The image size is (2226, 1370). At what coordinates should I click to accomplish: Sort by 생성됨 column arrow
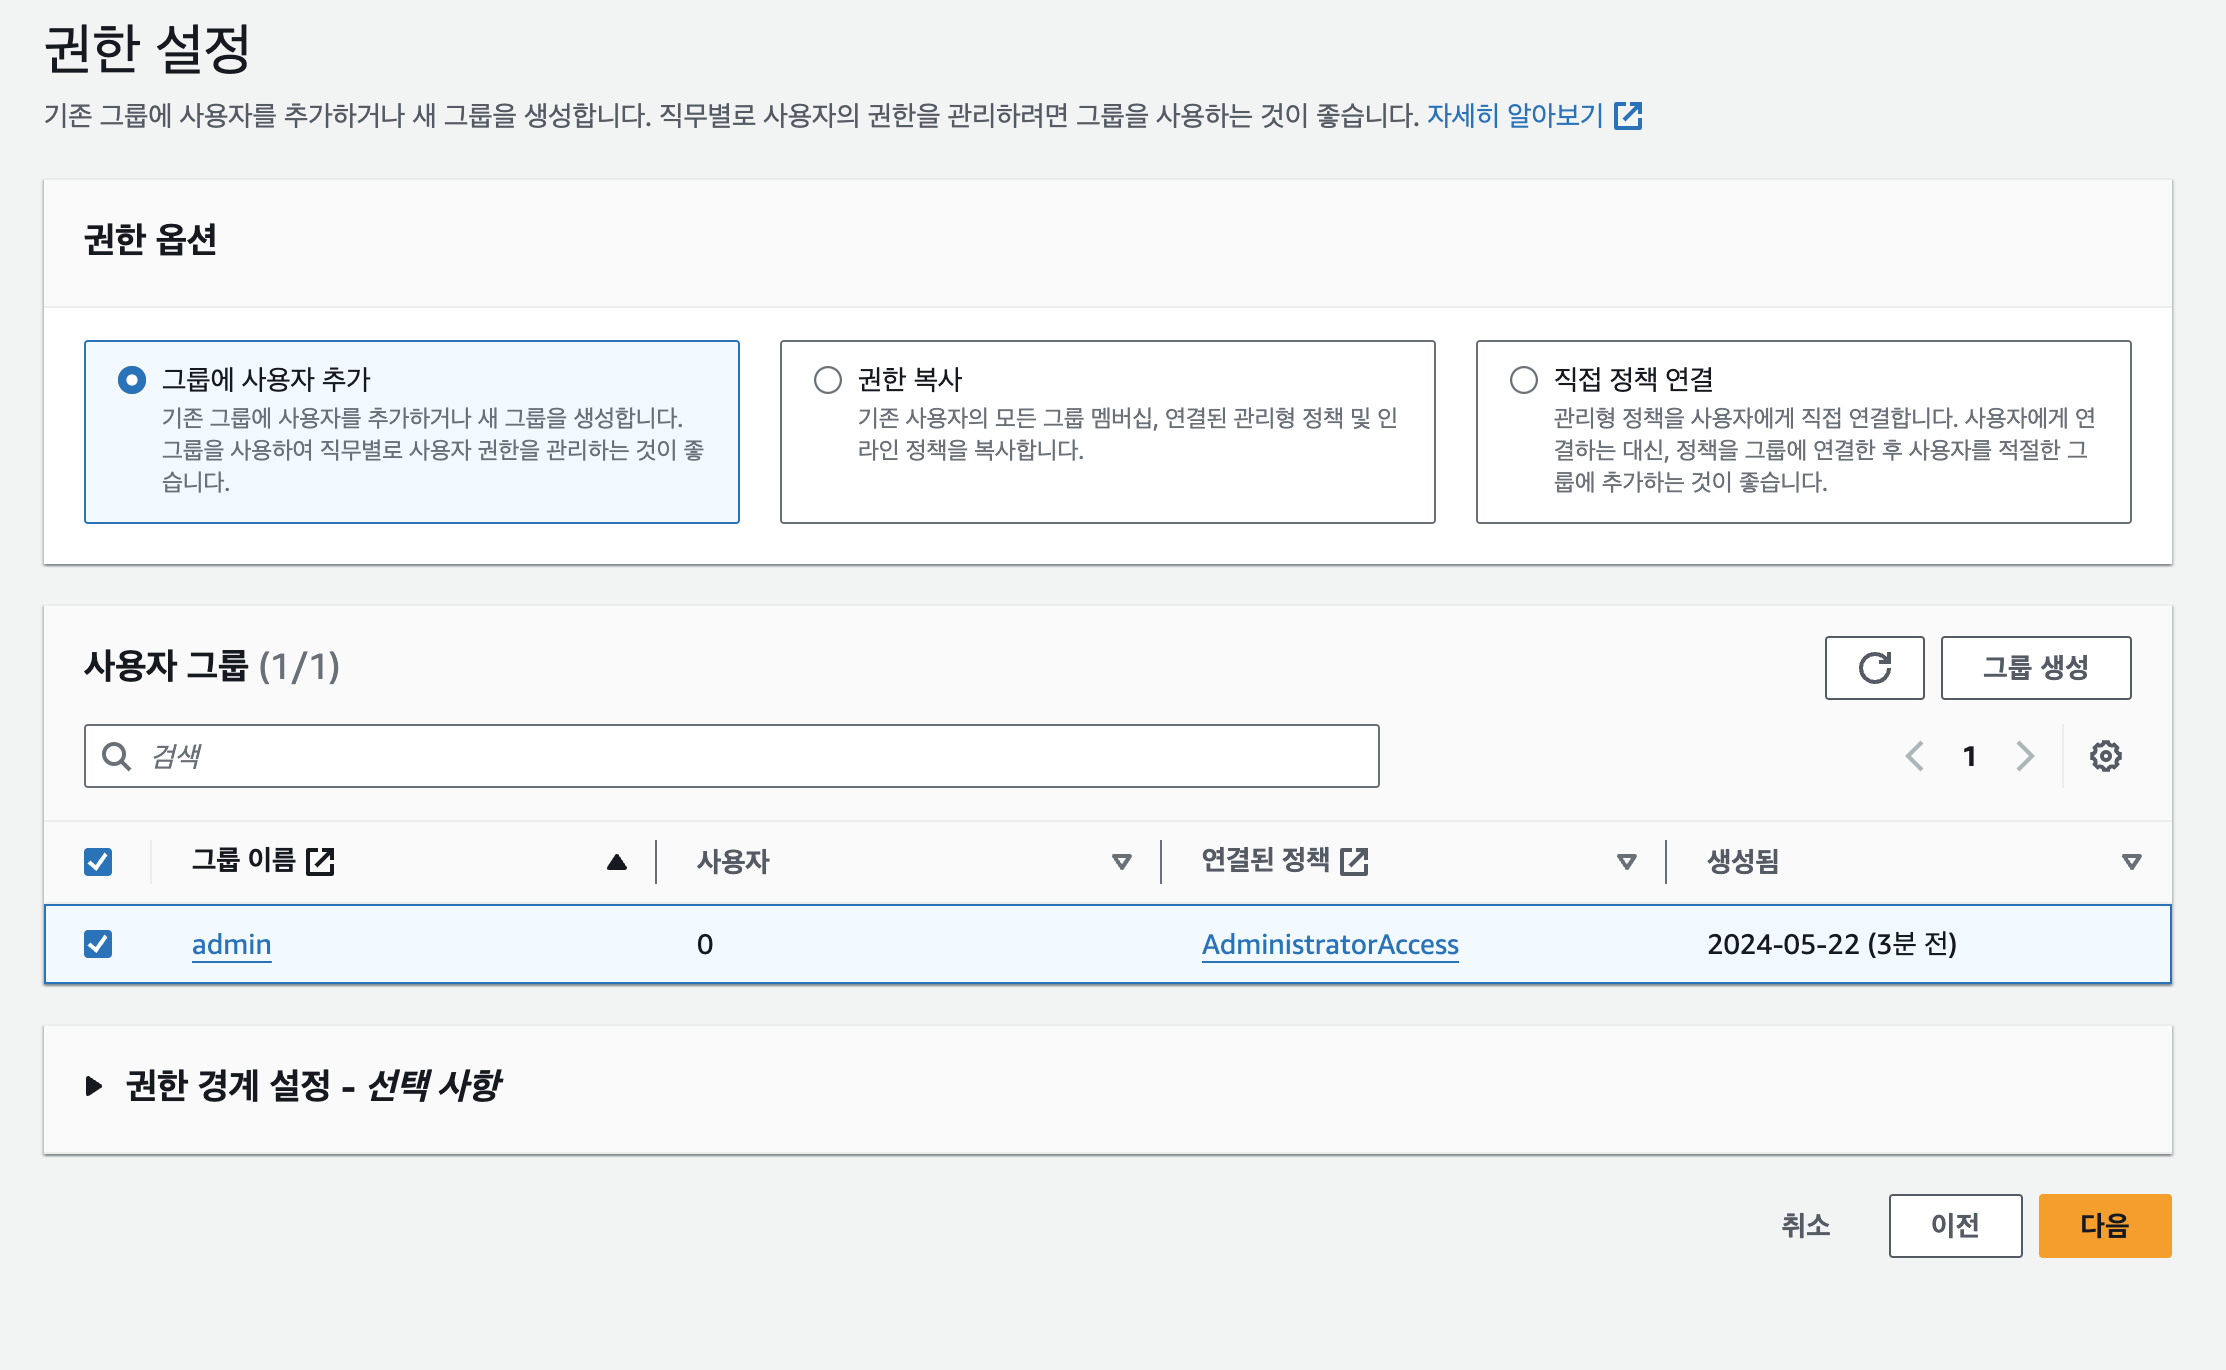2131,861
